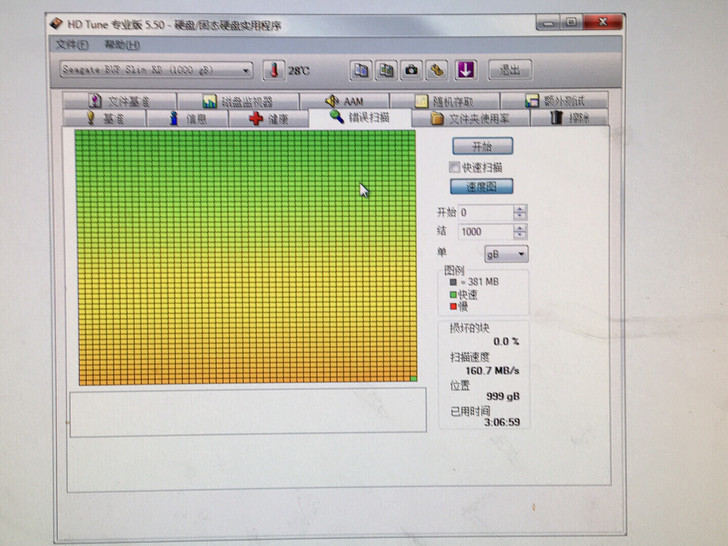This screenshot has height=546, width=728.
Task: Open options with the wrench toolbar icon
Action: click(x=437, y=71)
